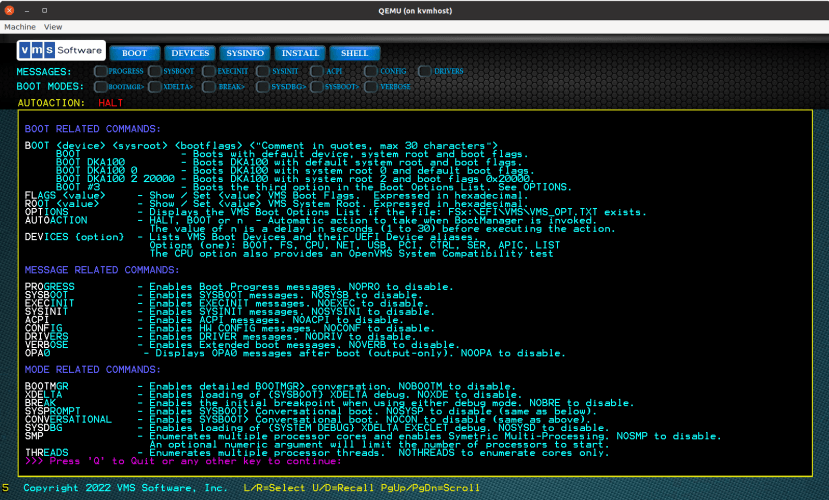Toggle CONFIG messages checkbox

coord(371,71)
